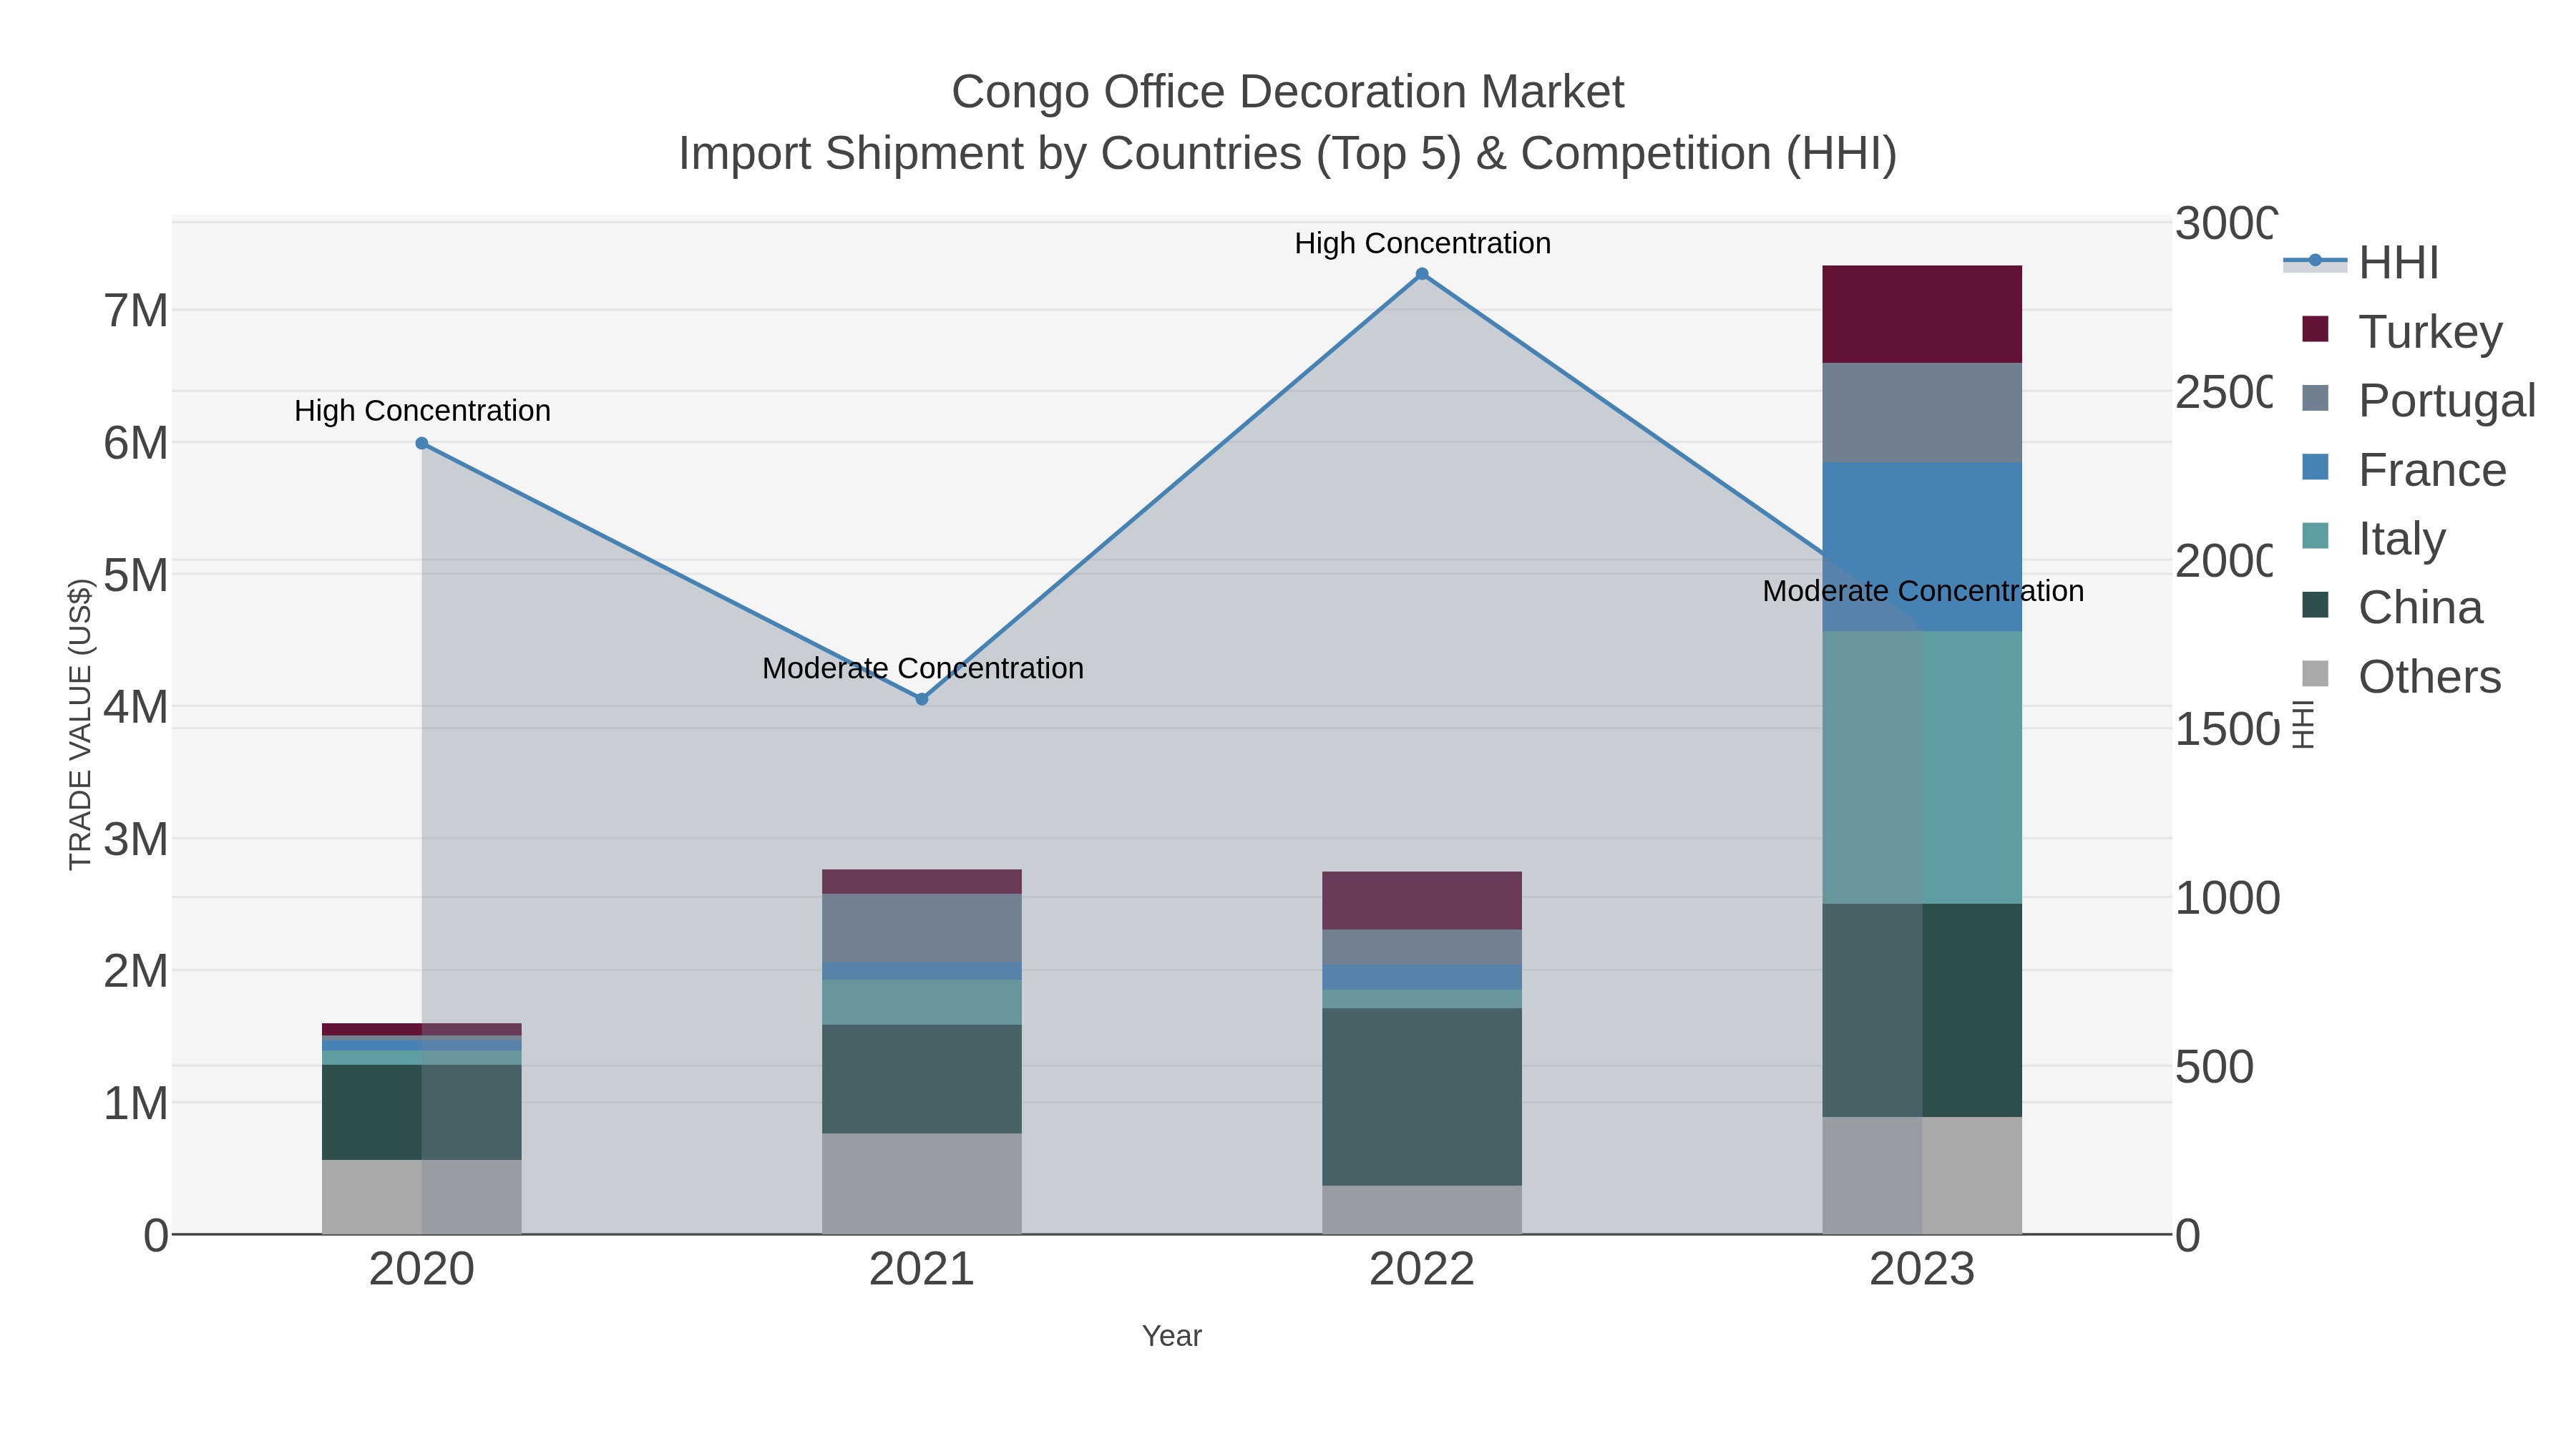Toggle the Portugal series in the legend

pos(2419,400)
